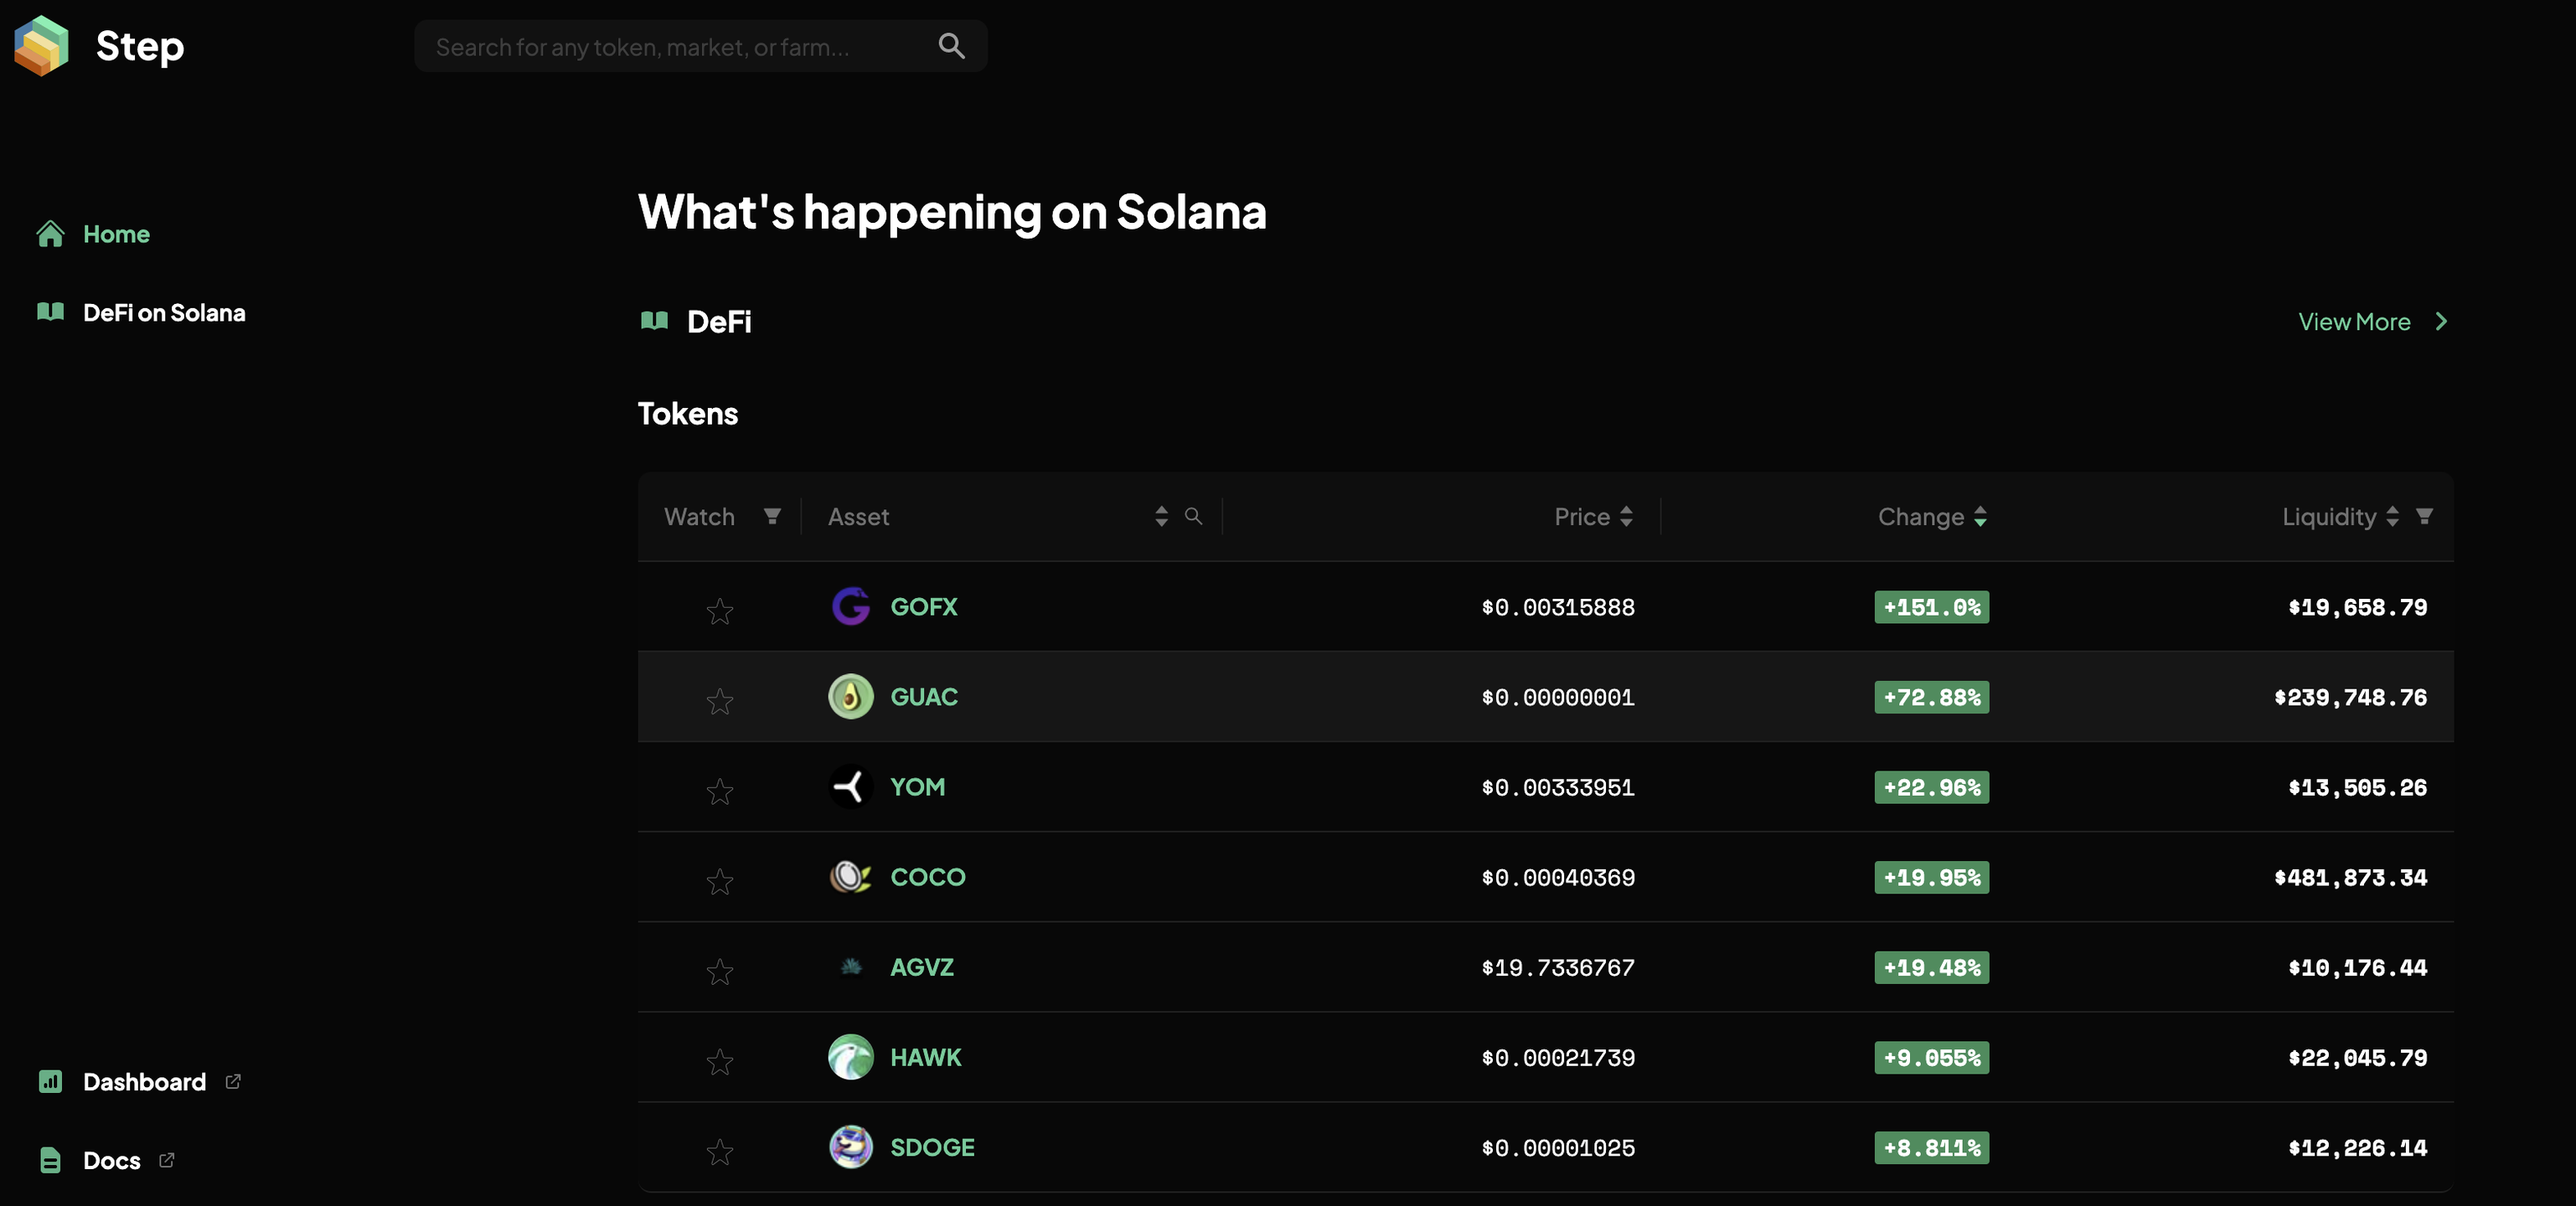Star GOFX to add to watchlist
2576x1206 pixels.
[x=719, y=611]
